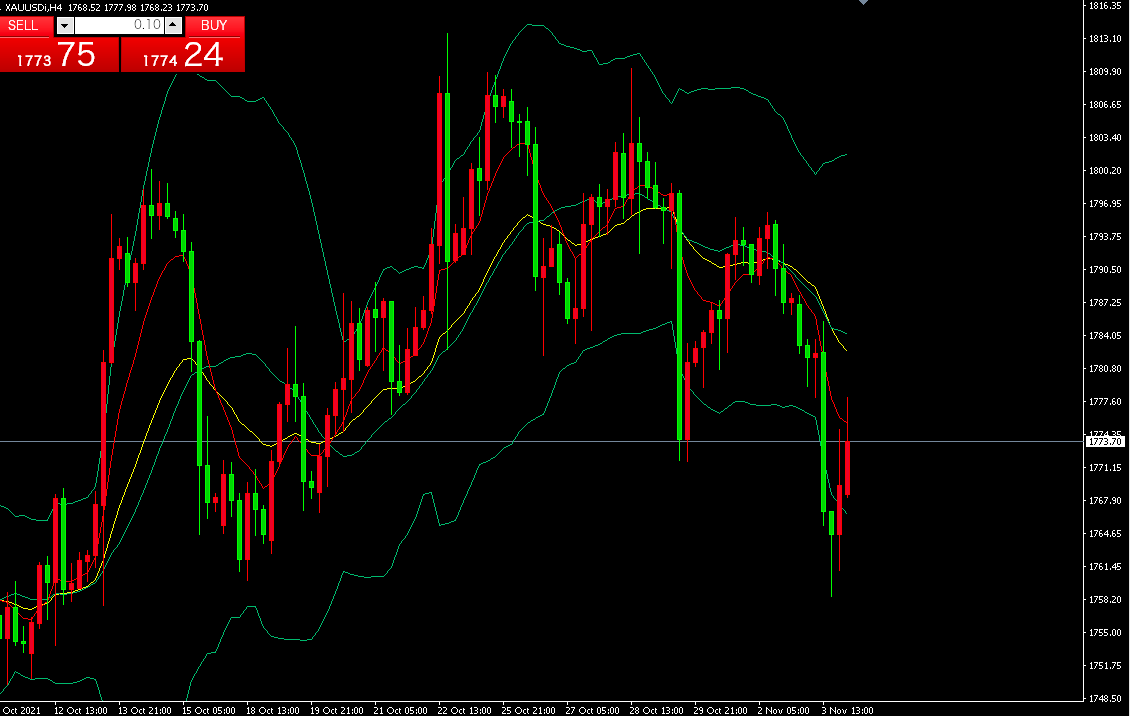1130x716 pixels.
Task: Click the current price tag 1773.70 on axis
Action: pyautogui.click(x=1105, y=442)
